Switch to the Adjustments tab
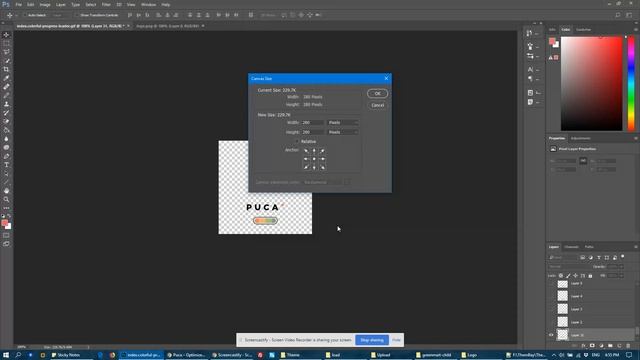This screenshot has height=360, width=640. pyautogui.click(x=580, y=138)
